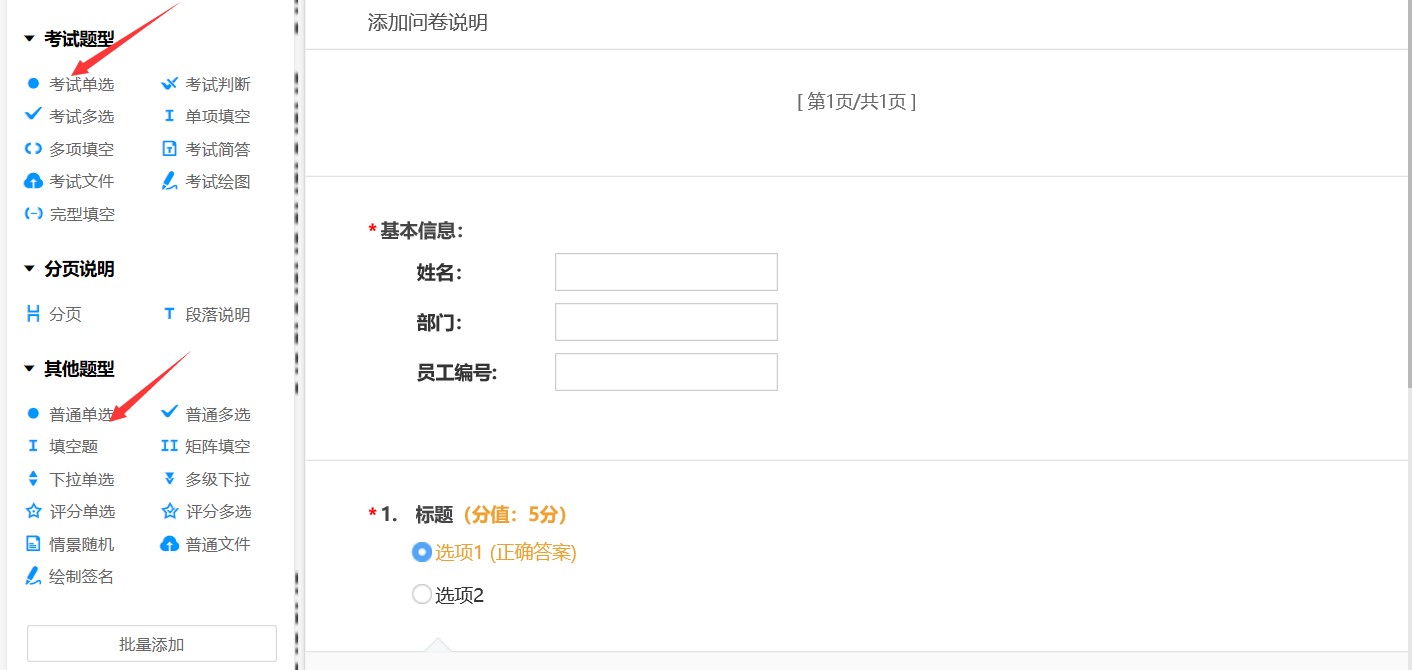Viewport: 1412px width, 670px height.
Task: Collapse the 分页说明 section
Action: coord(30,269)
